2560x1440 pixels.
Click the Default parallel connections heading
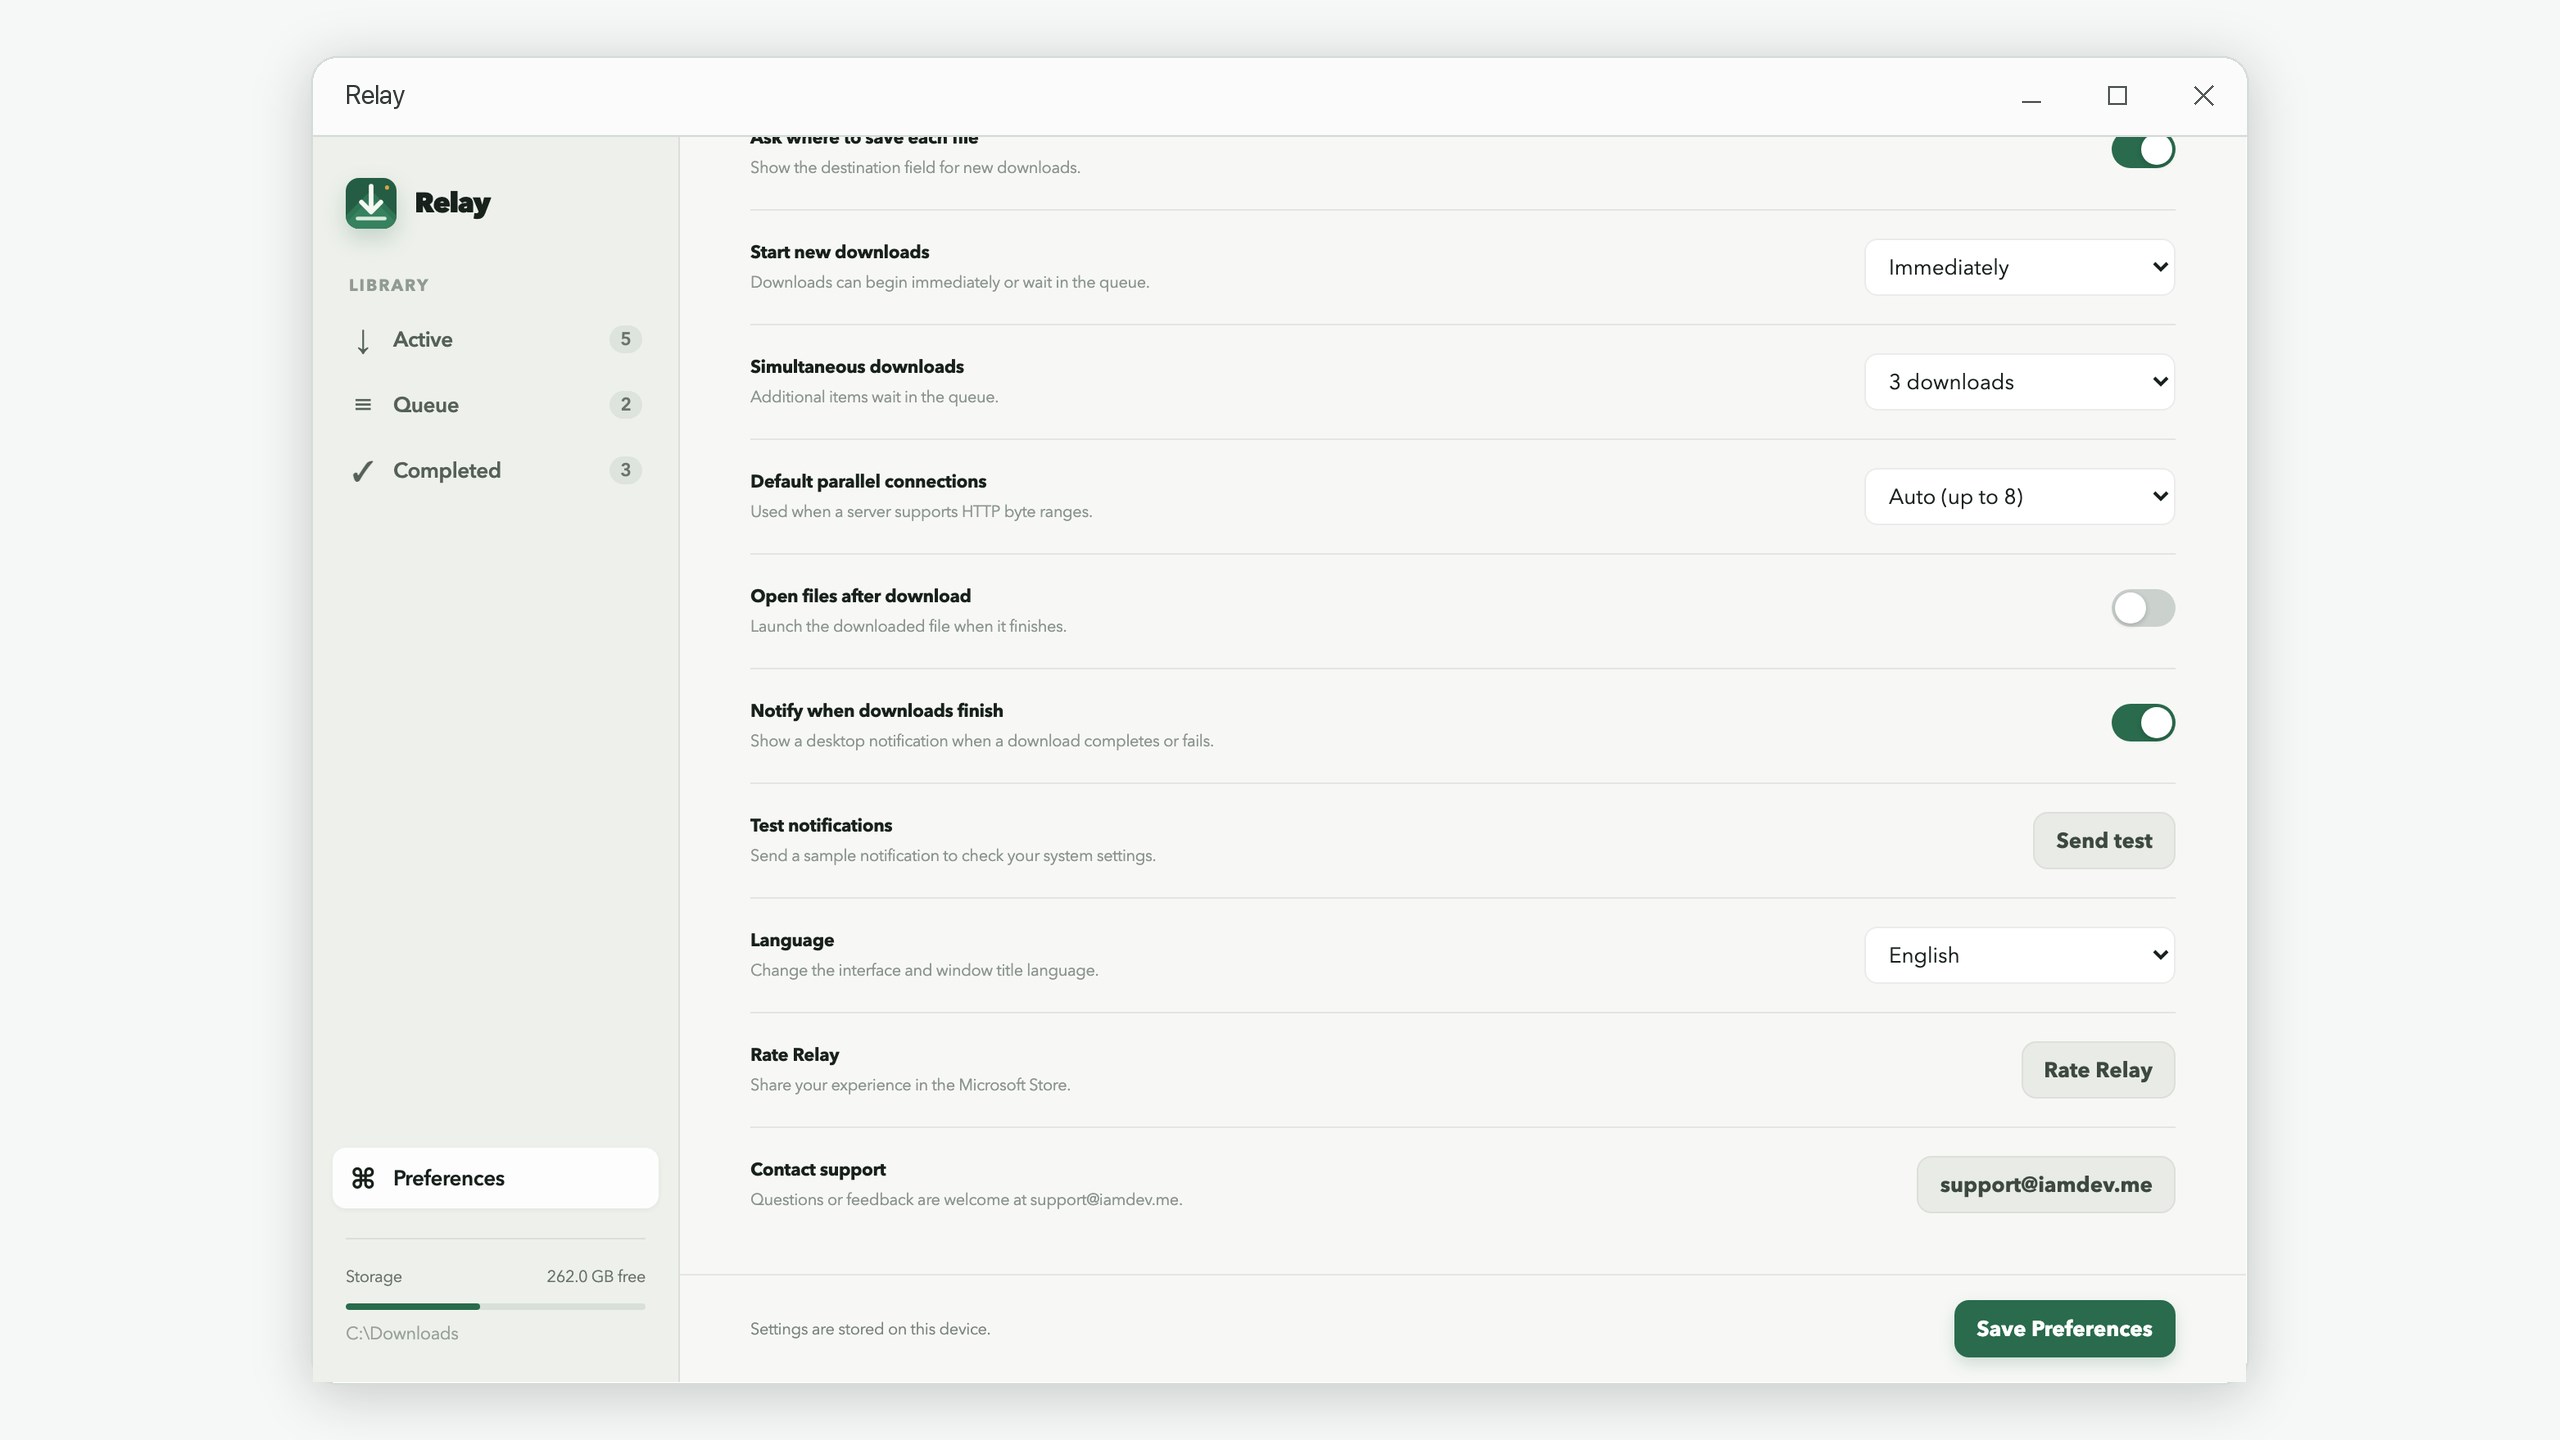coord(868,482)
